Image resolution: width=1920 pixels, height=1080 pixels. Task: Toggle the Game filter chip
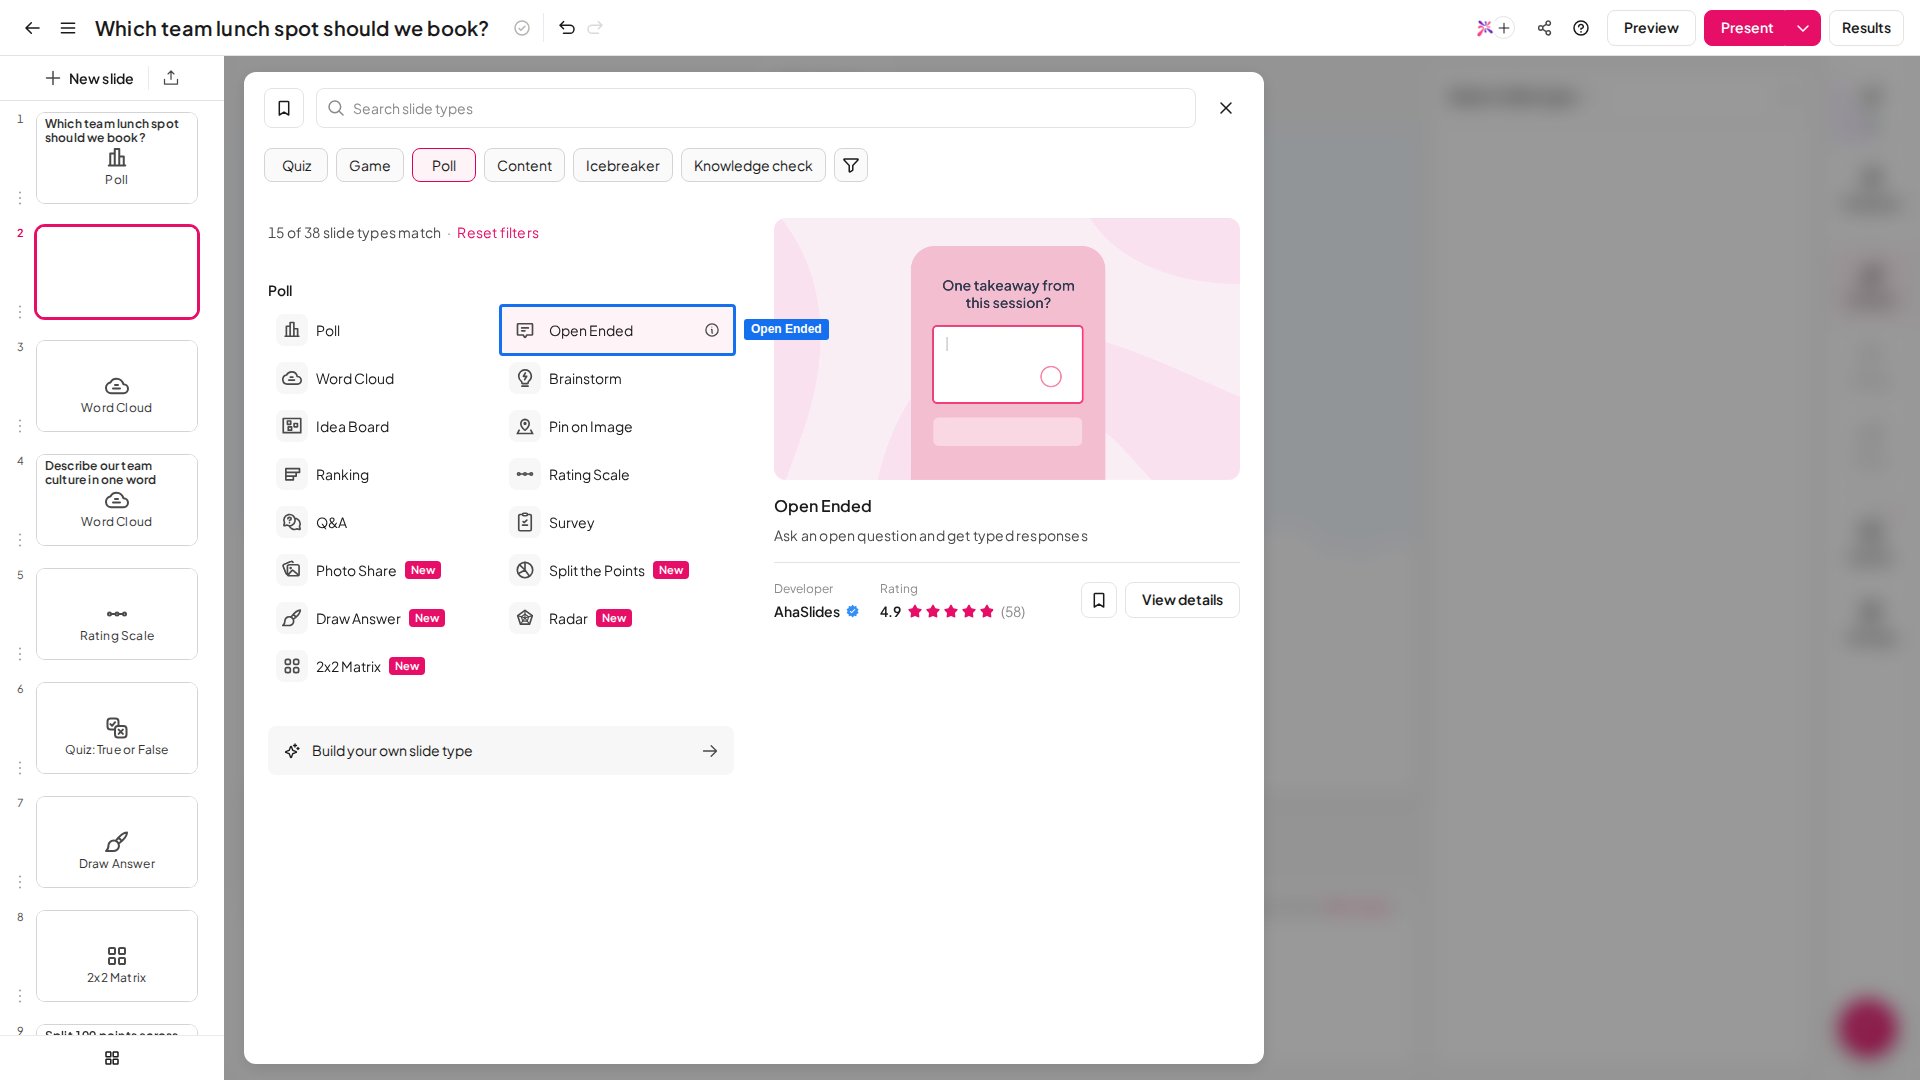(370, 165)
